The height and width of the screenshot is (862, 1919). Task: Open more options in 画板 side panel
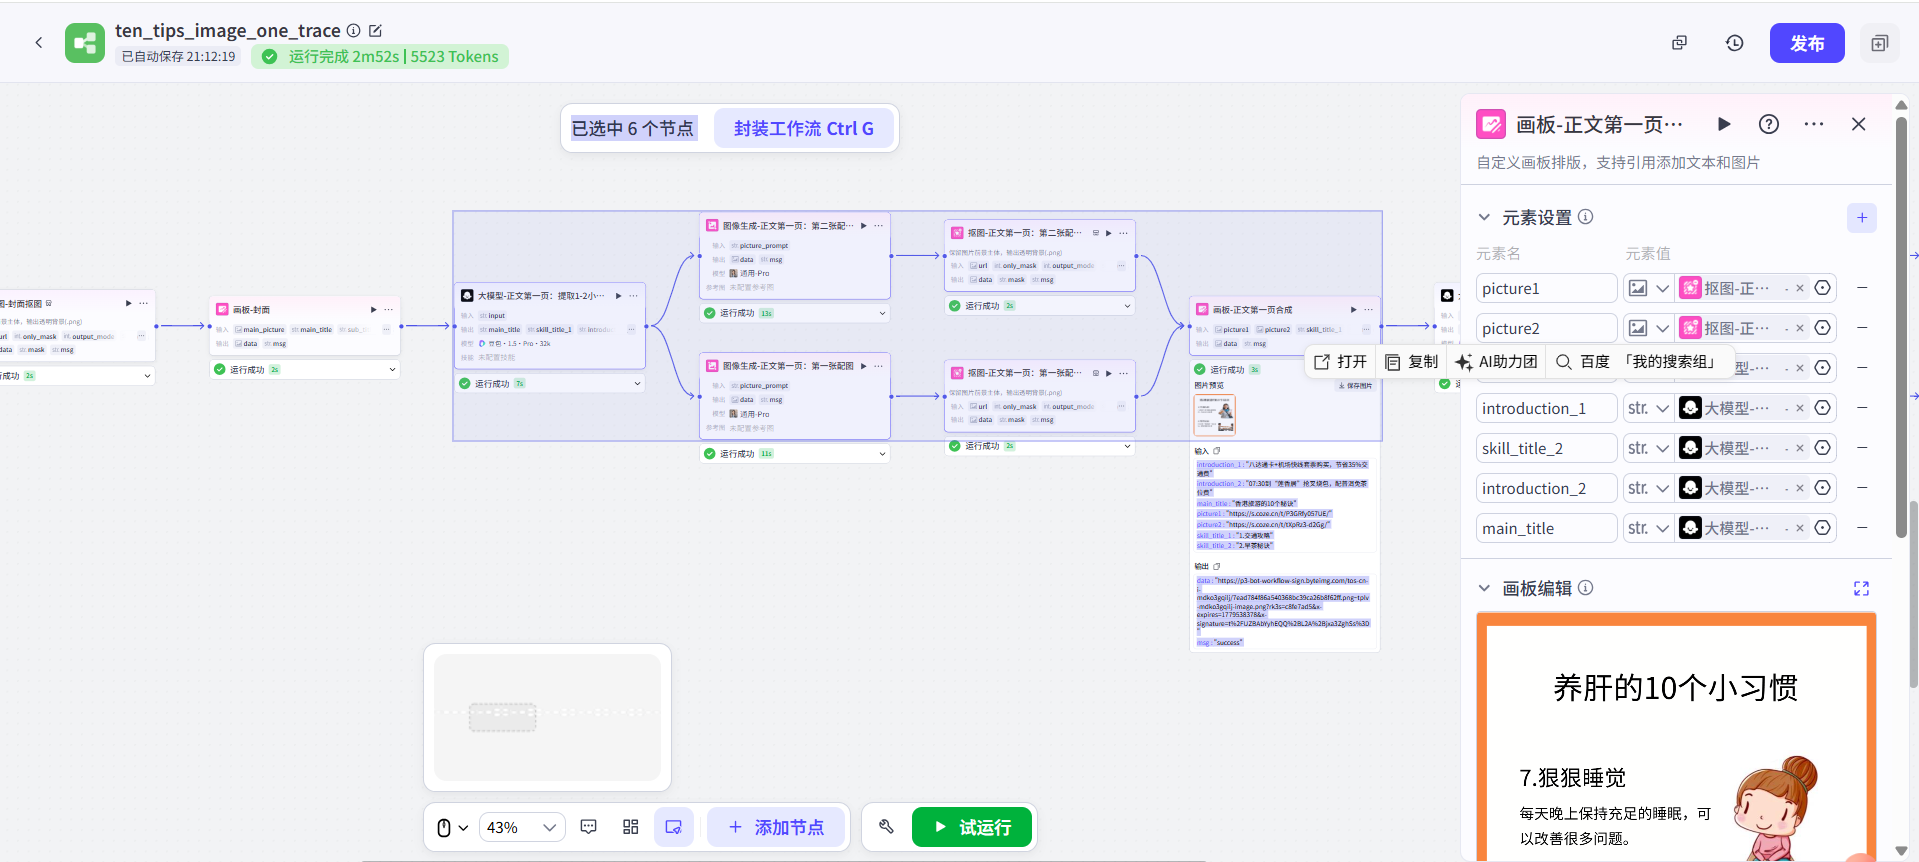click(1814, 124)
